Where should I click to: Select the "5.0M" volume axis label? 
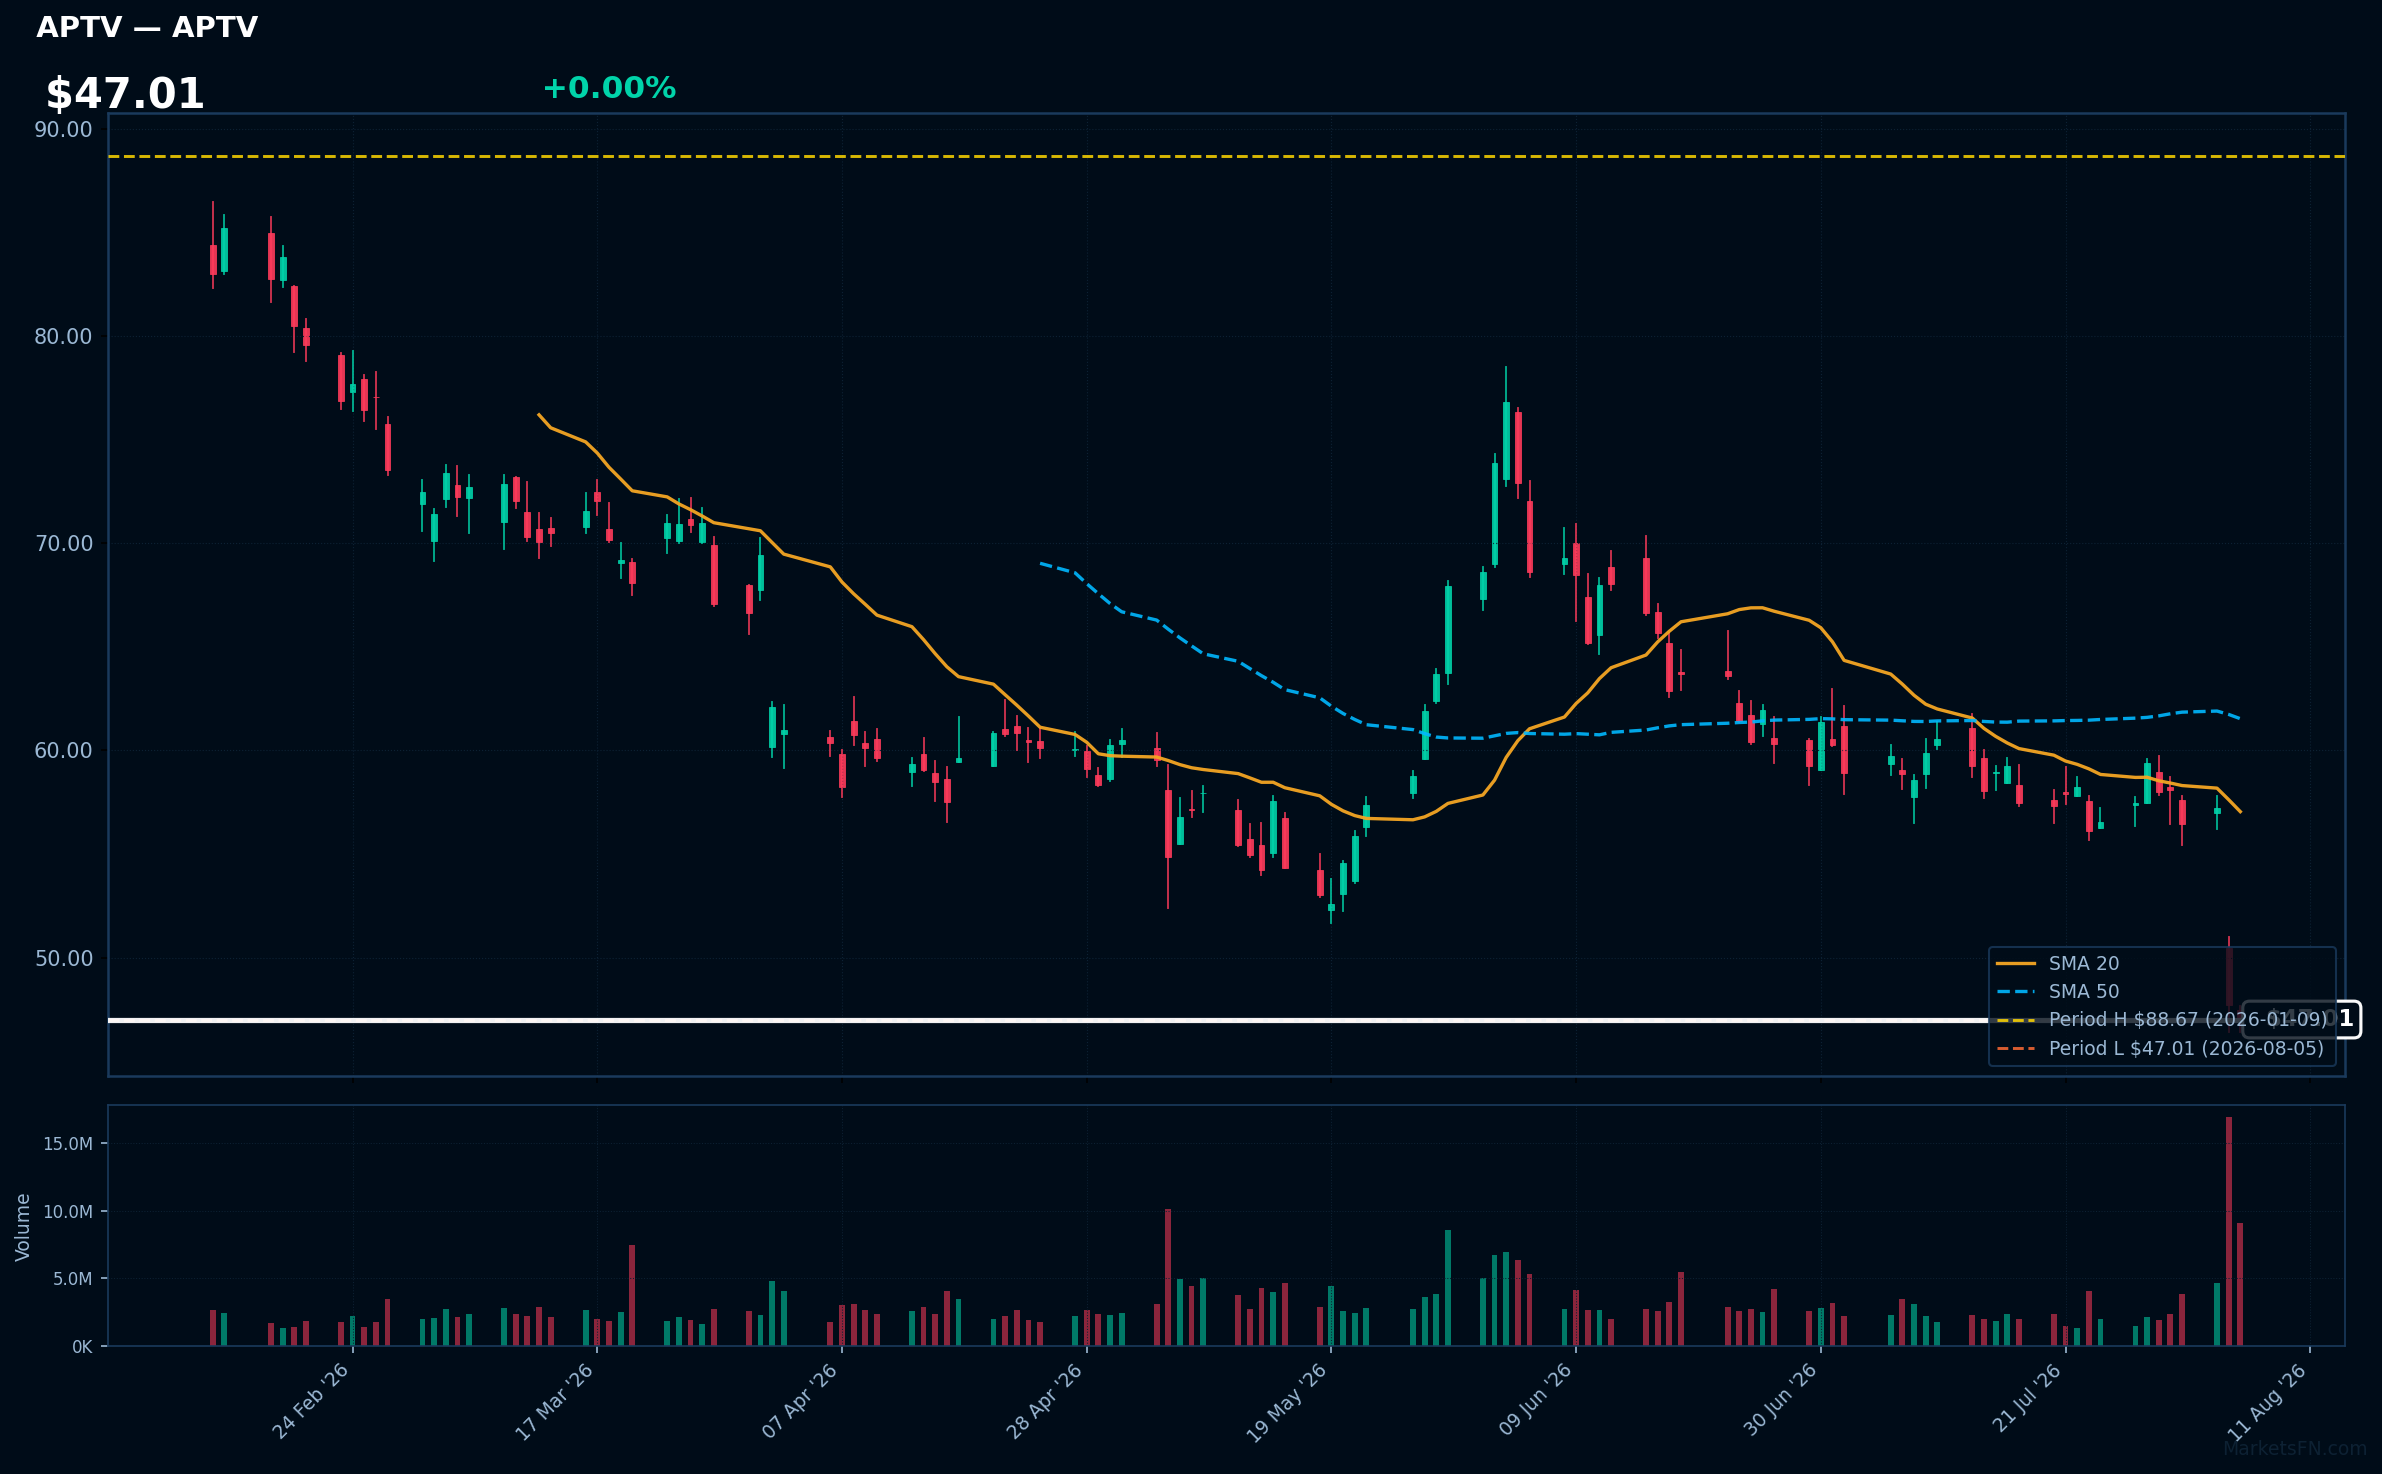tap(73, 1279)
